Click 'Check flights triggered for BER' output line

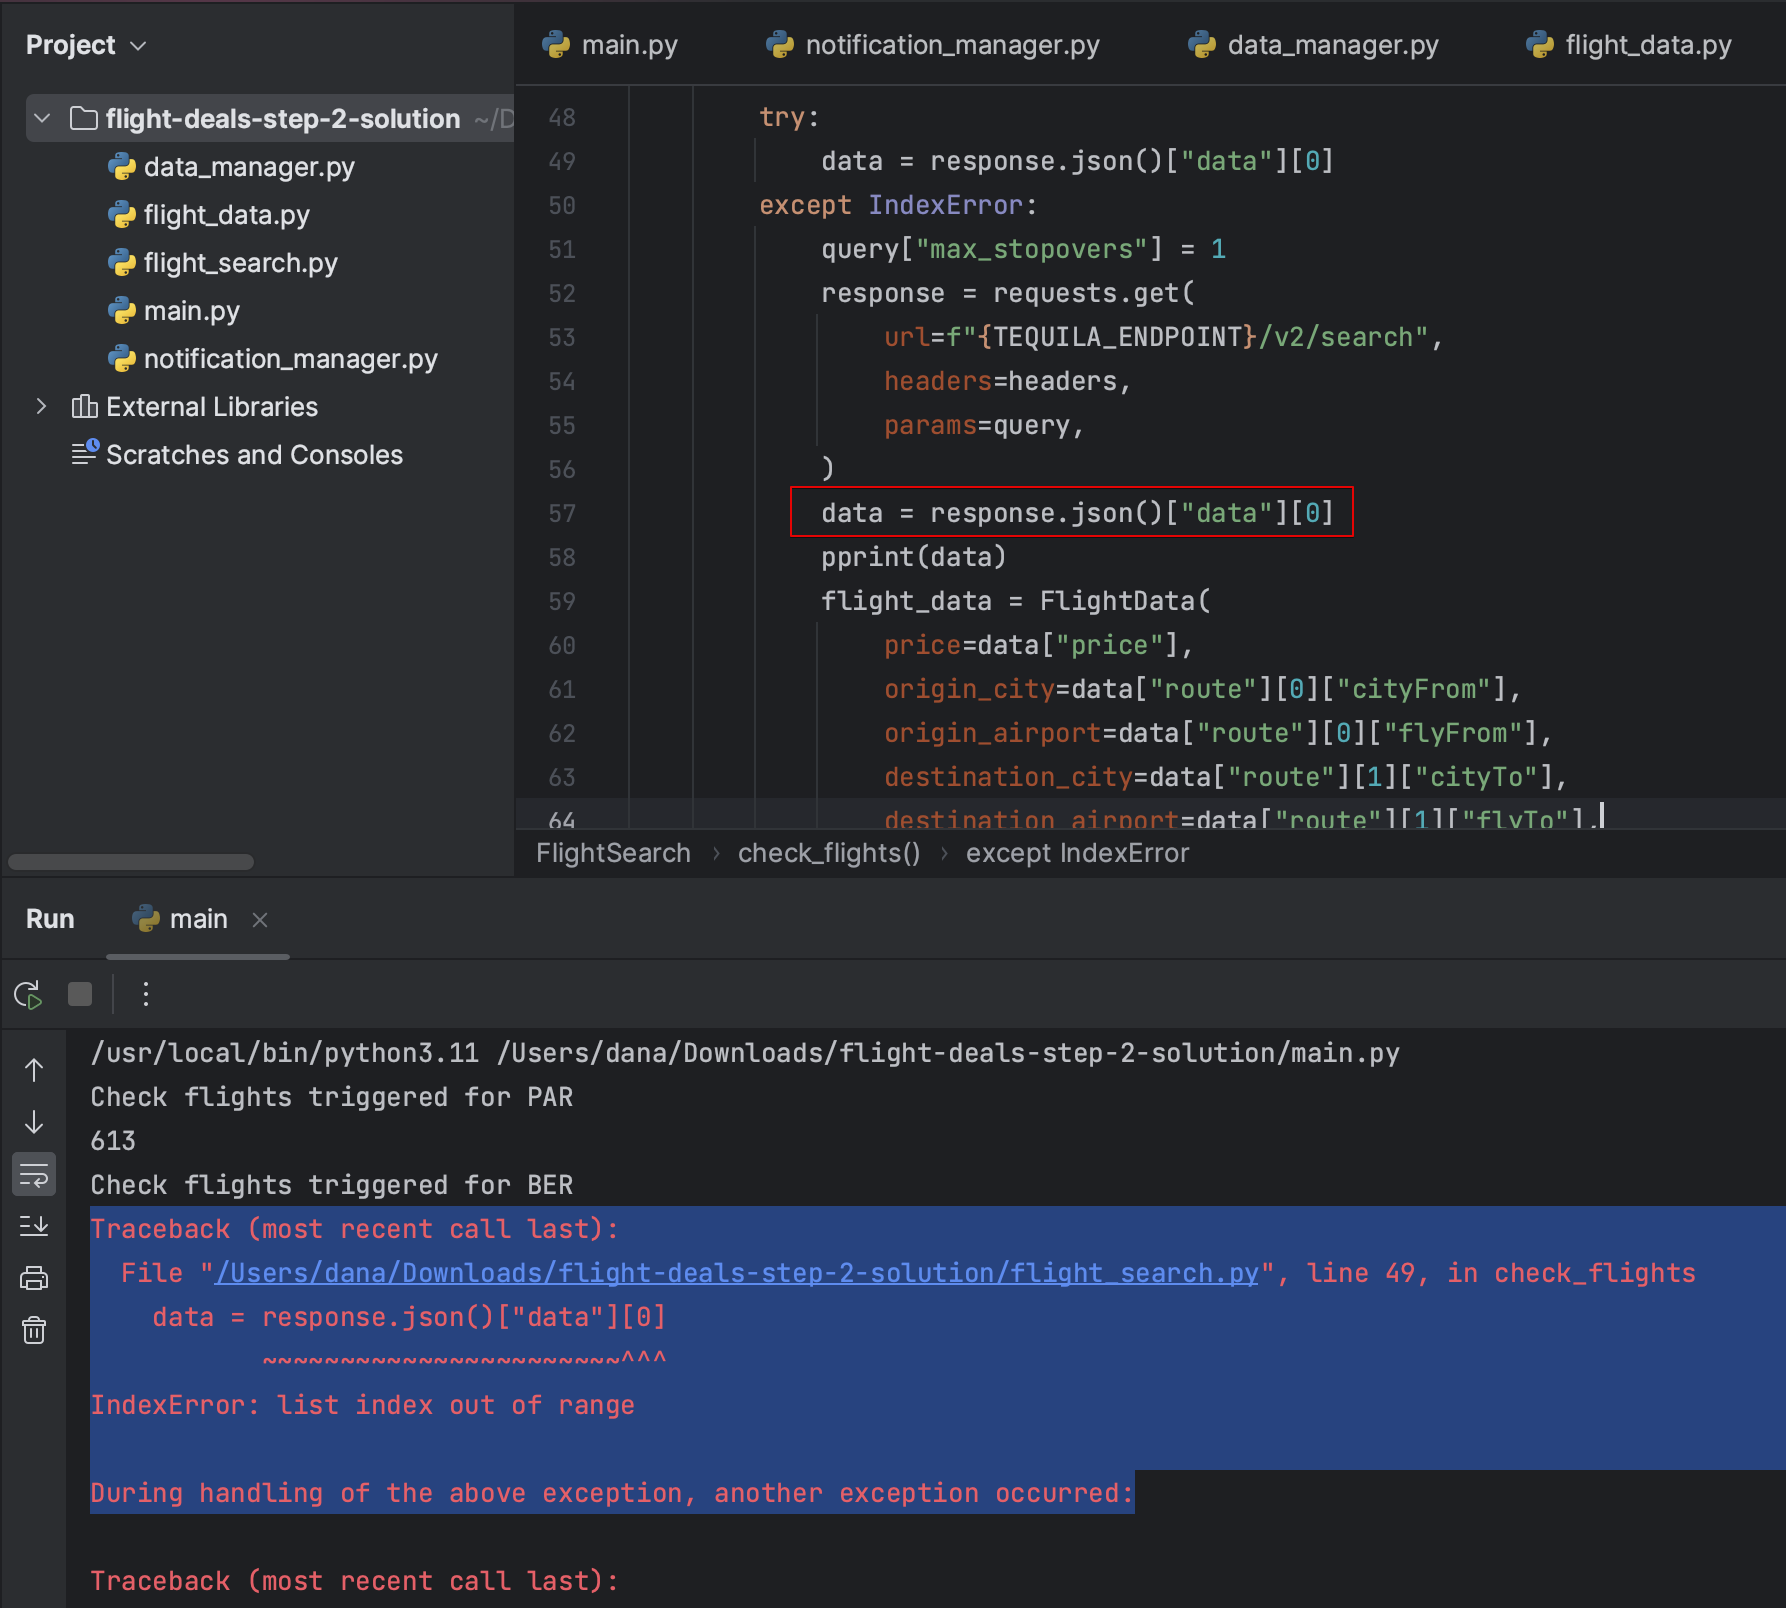(331, 1185)
